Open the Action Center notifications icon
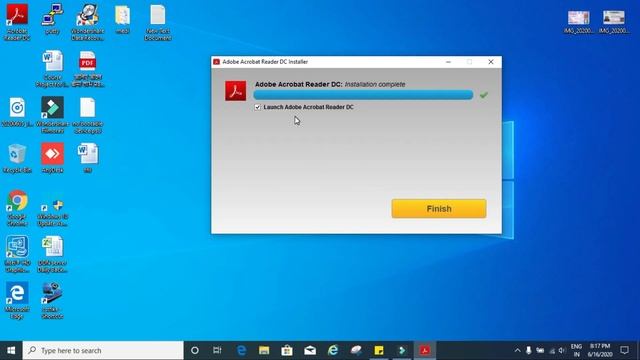 coord(624,350)
